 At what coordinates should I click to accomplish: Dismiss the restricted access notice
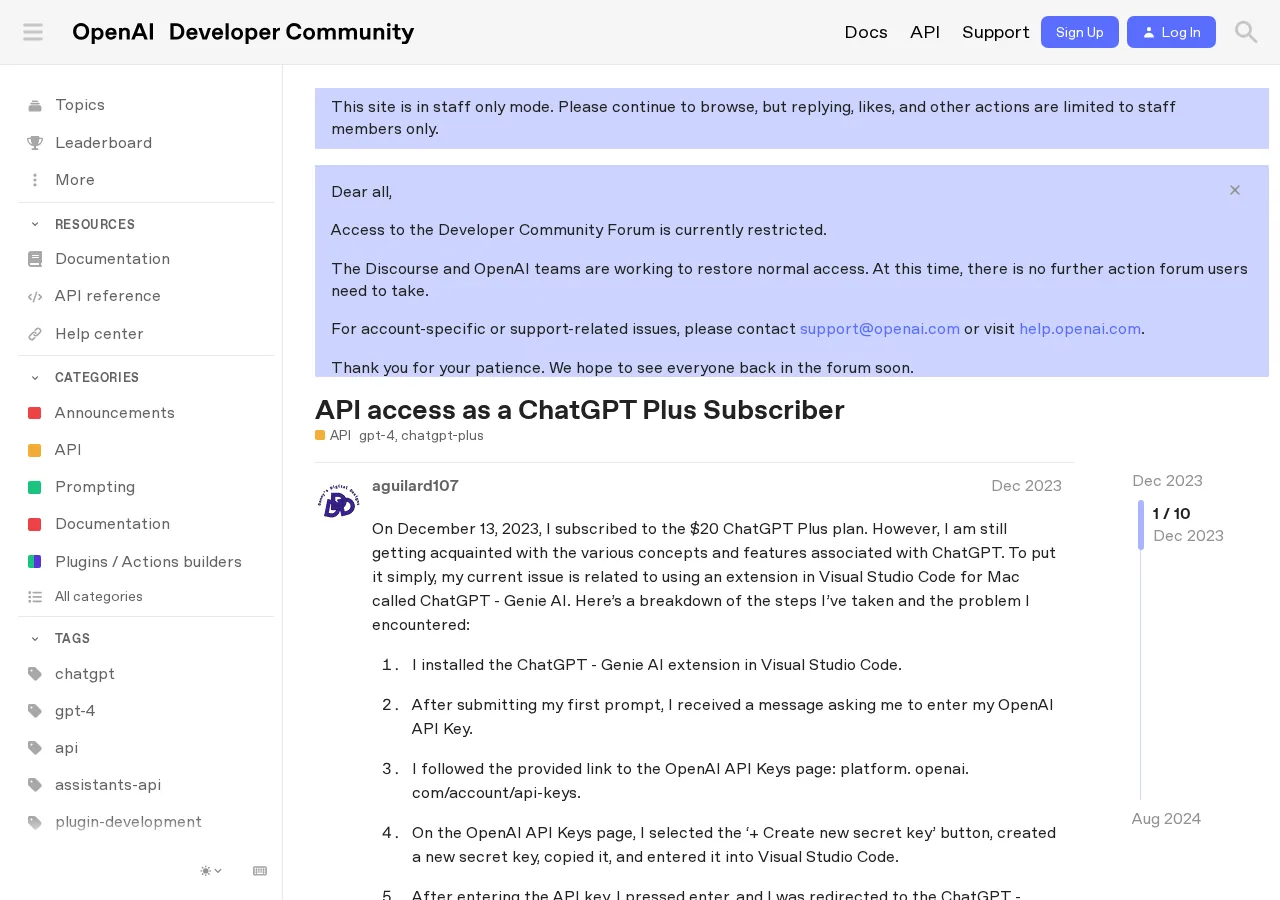[x=1235, y=190]
